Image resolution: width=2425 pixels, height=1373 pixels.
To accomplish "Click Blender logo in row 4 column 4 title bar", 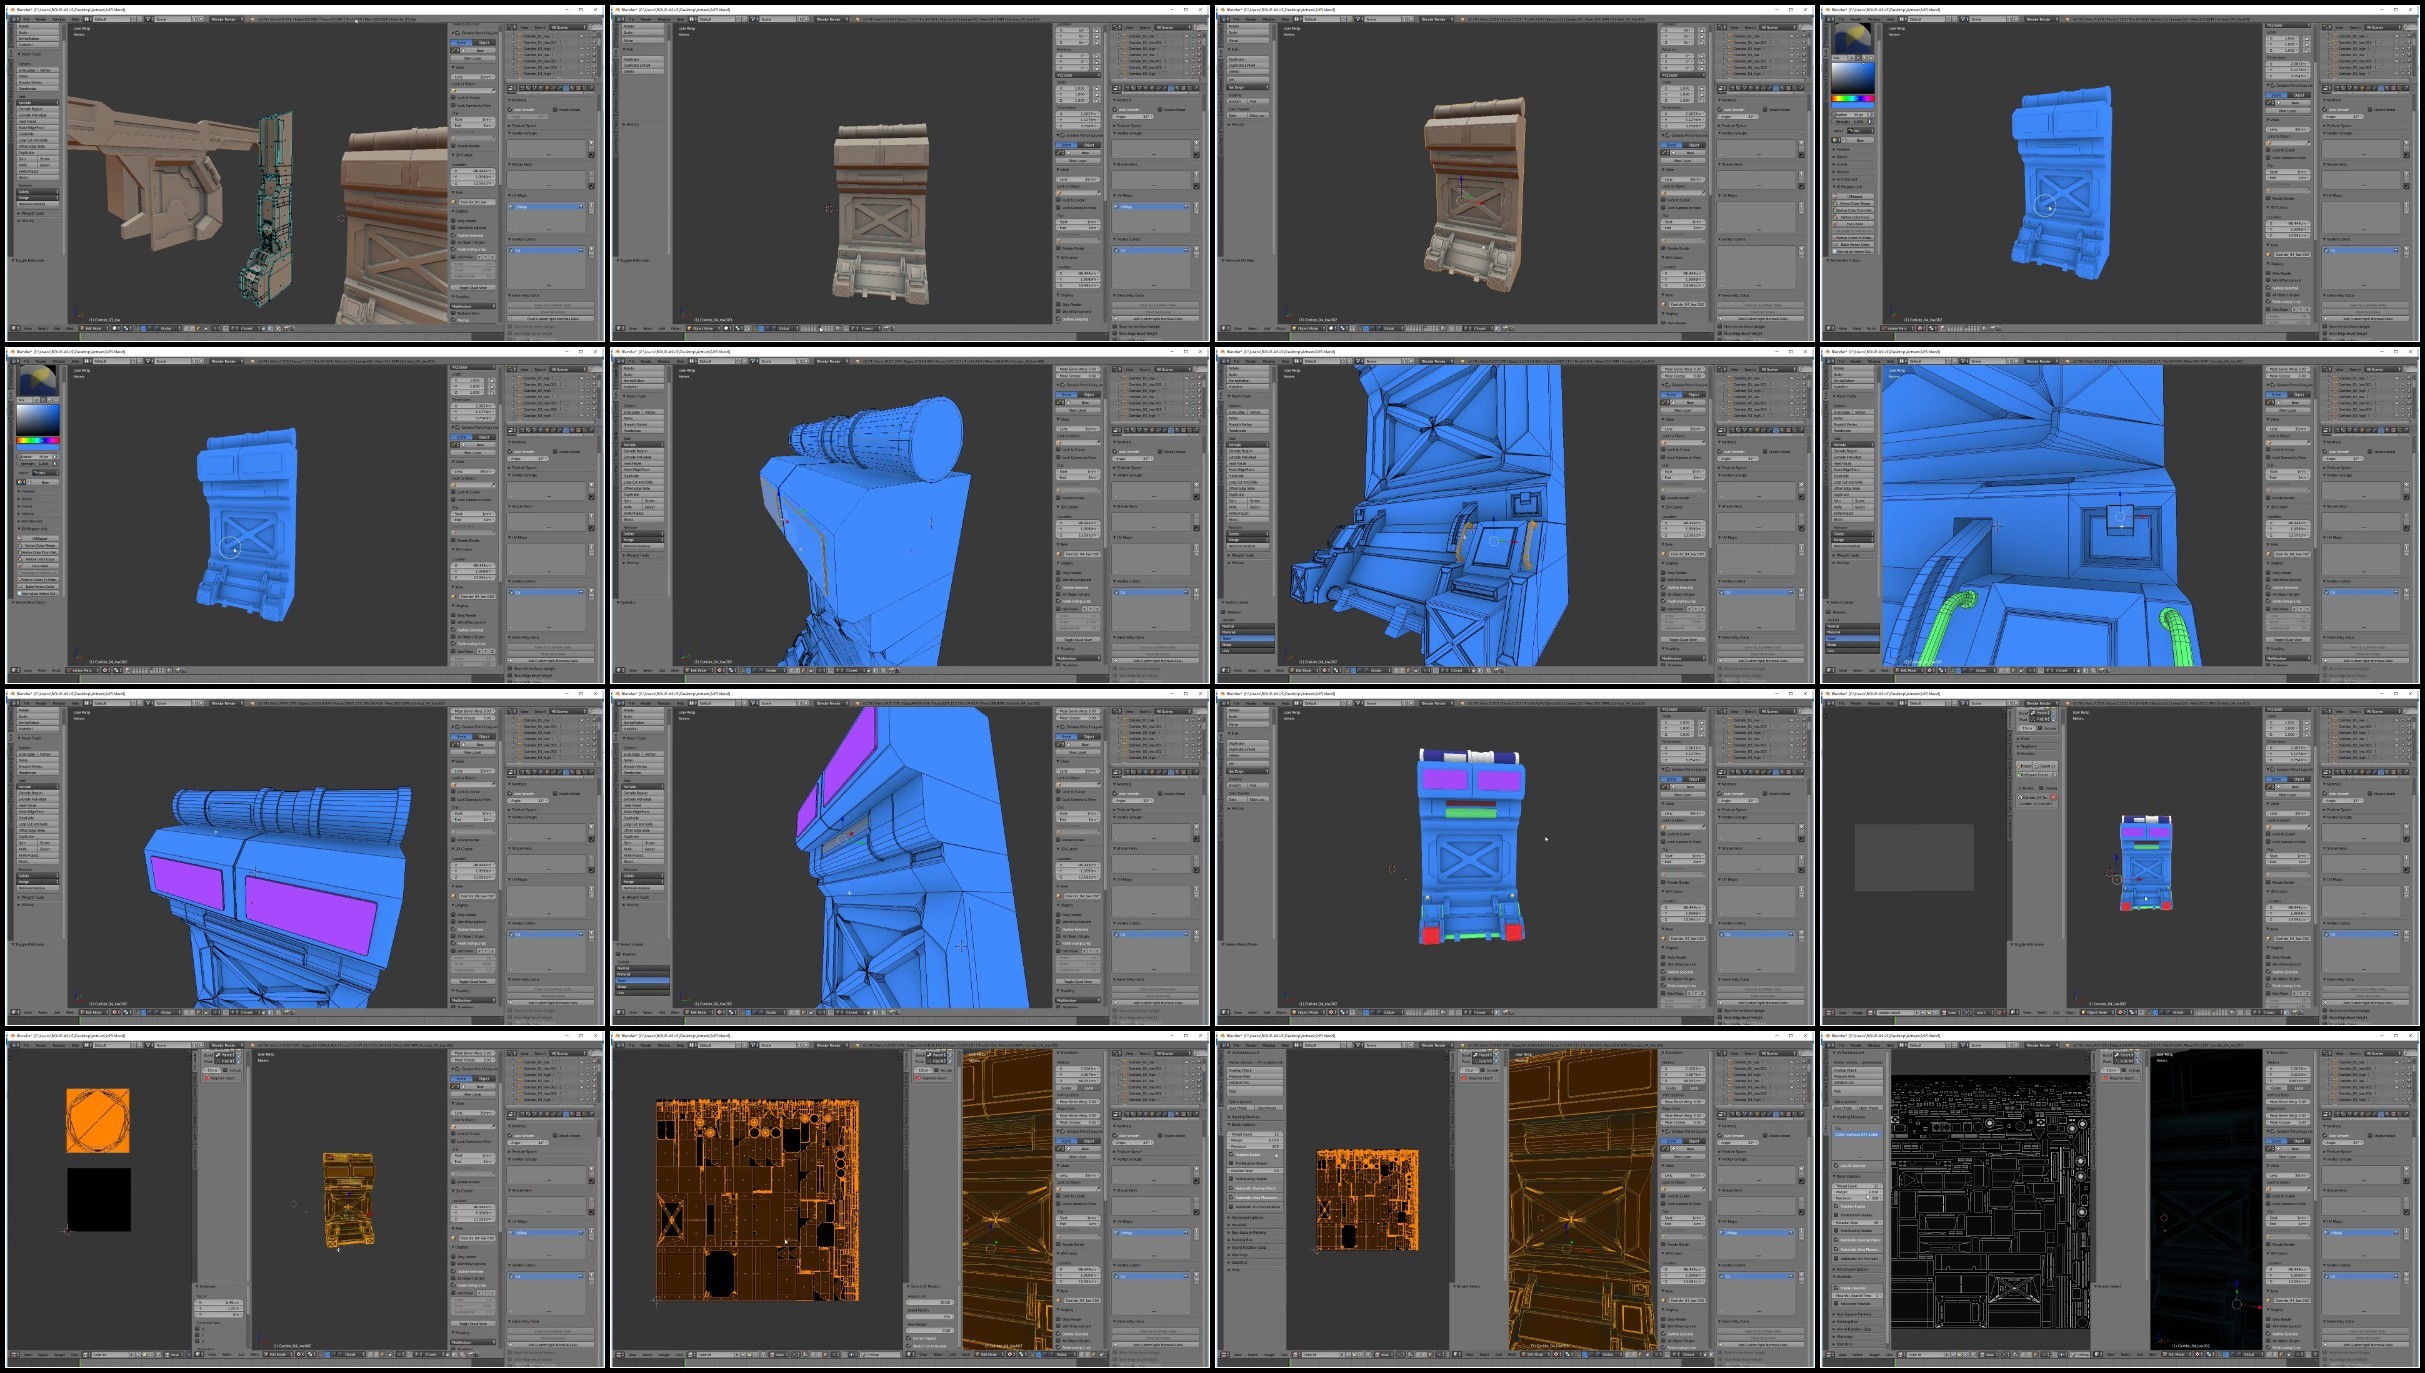I will (1827, 1035).
